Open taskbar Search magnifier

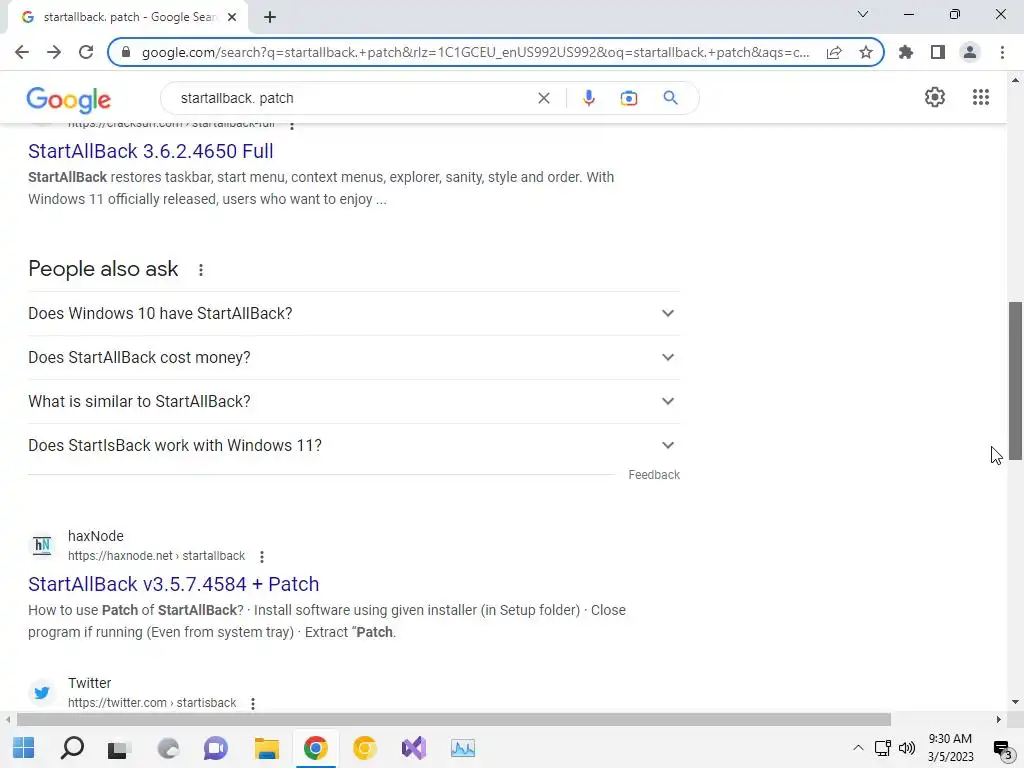pos(72,748)
